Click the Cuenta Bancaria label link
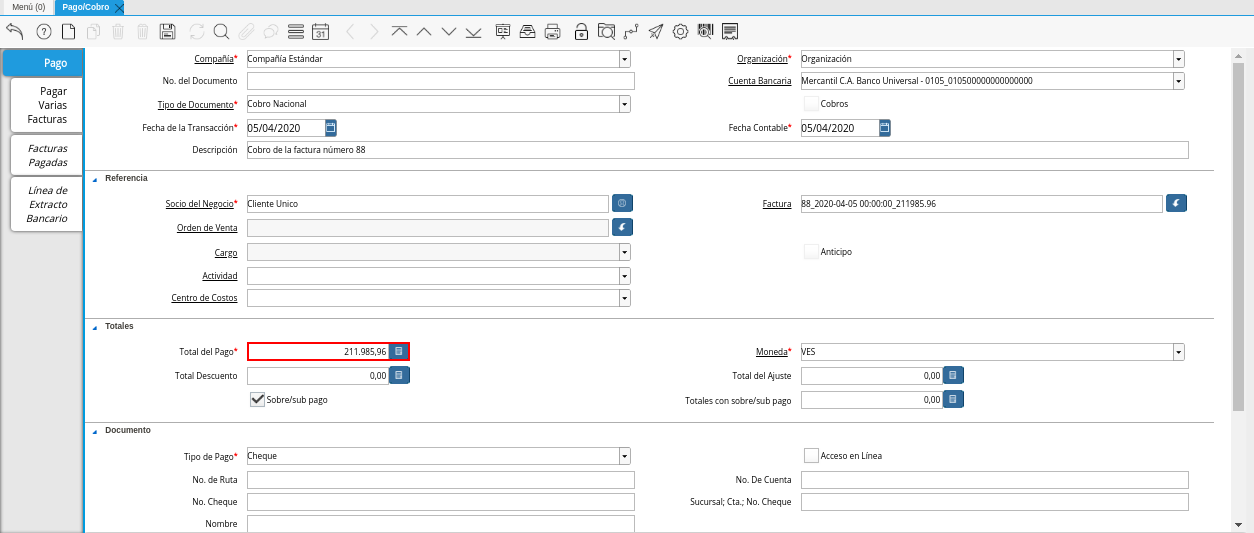The height and width of the screenshot is (533, 1254). (759, 81)
